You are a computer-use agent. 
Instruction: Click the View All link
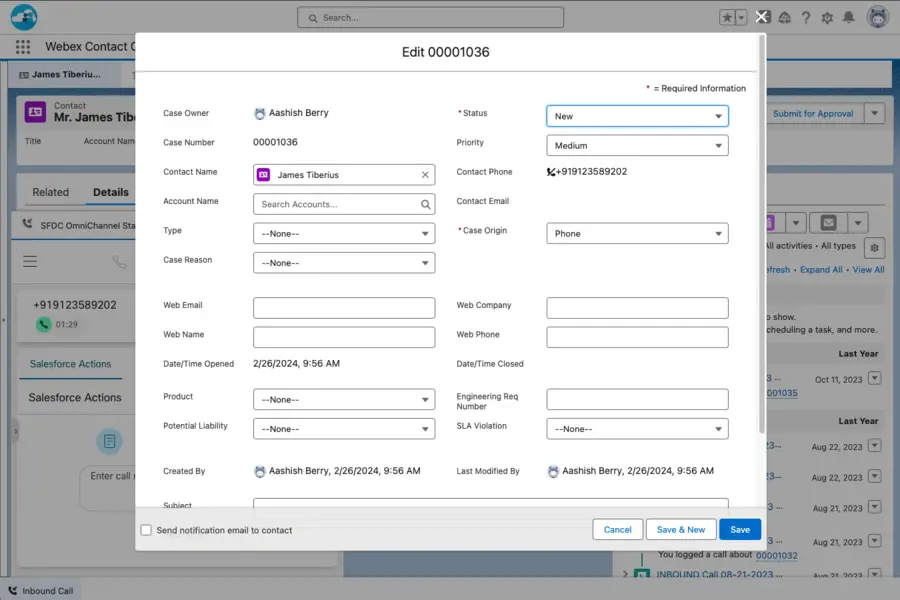[868, 270]
